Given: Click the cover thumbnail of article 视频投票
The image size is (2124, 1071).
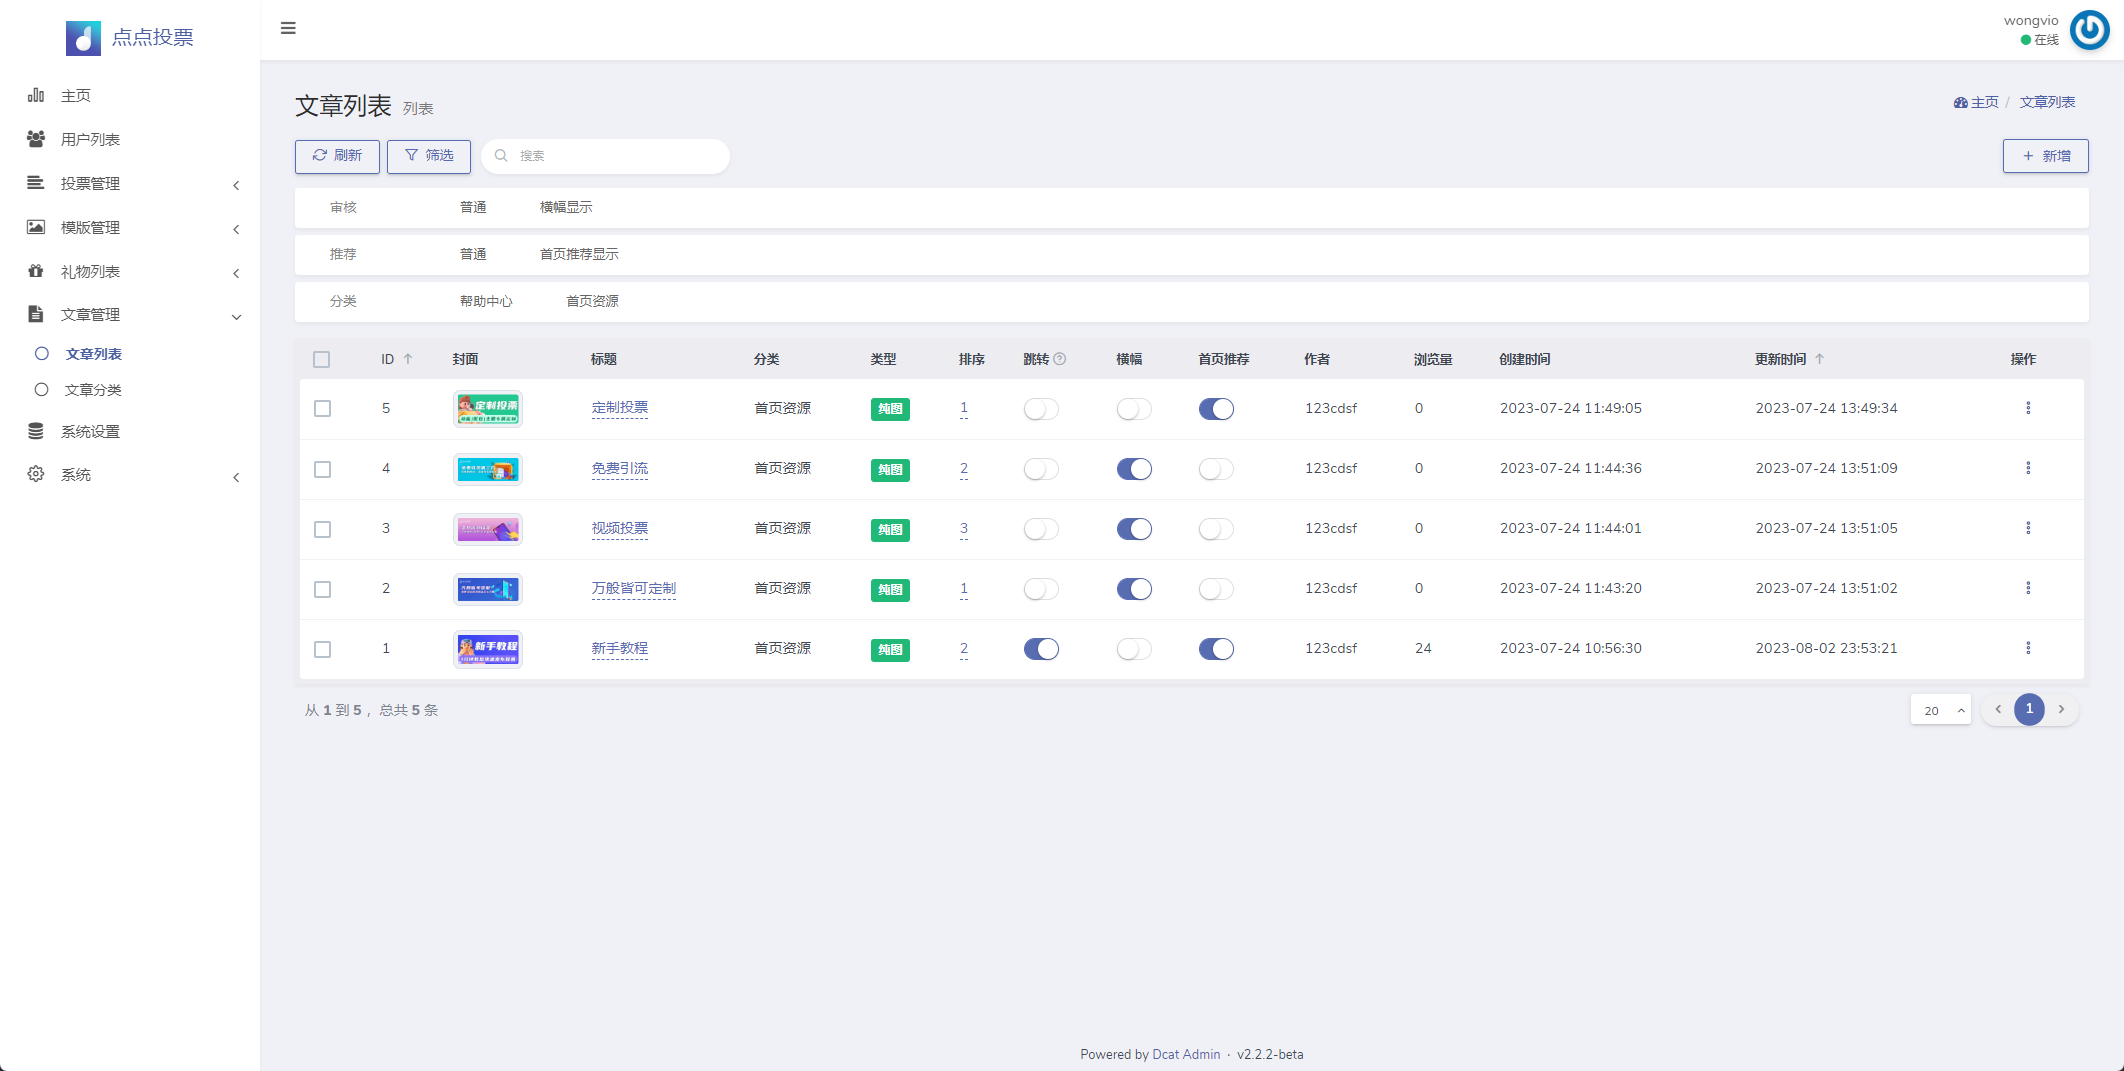Looking at the screenshot, I should [488, 529].
